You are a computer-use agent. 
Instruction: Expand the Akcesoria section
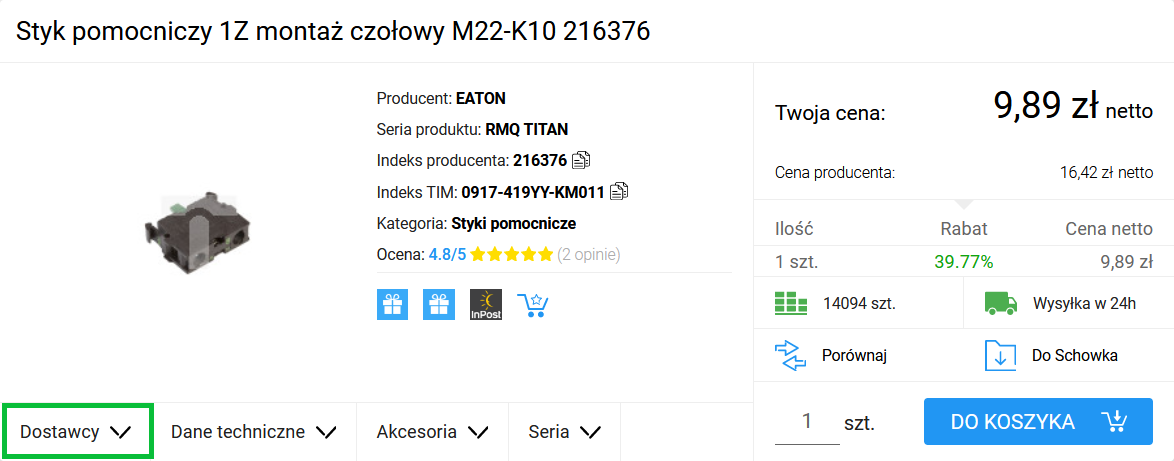[433, 432]
